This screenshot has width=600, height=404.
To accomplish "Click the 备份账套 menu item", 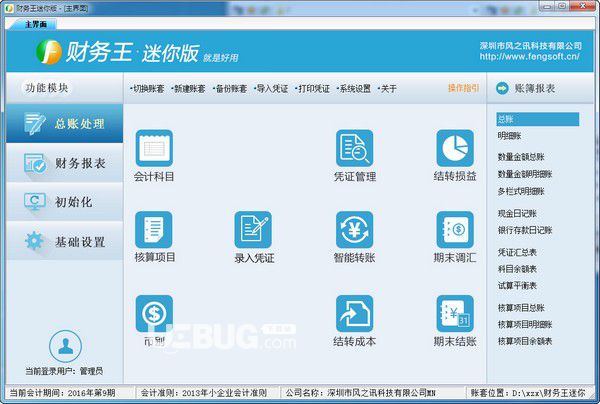I will pos(230,89).
